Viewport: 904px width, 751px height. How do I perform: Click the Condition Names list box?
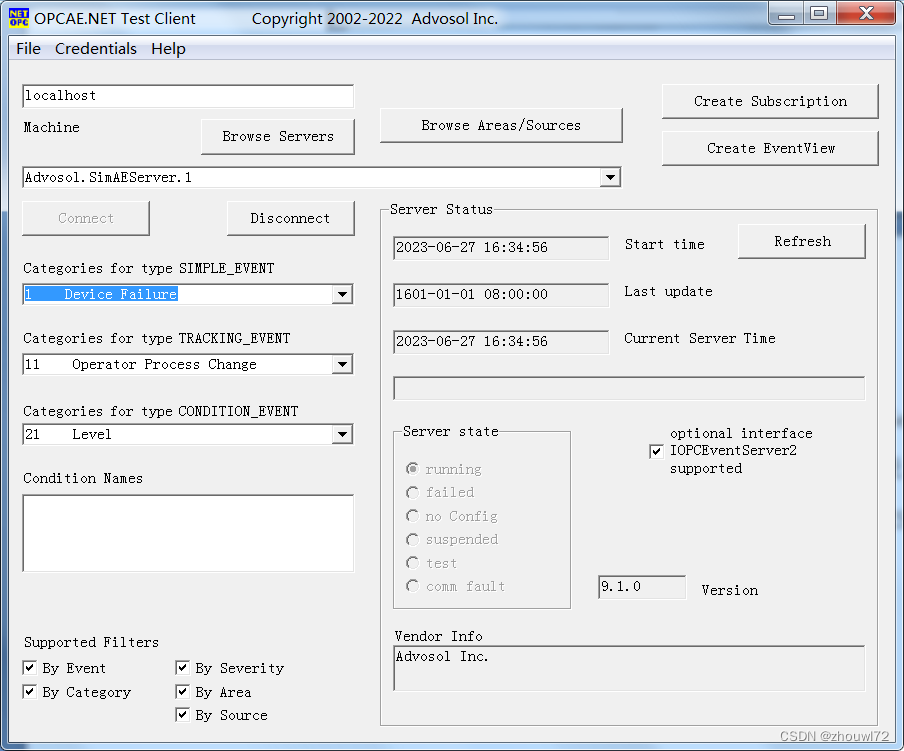tap(188, 533)
